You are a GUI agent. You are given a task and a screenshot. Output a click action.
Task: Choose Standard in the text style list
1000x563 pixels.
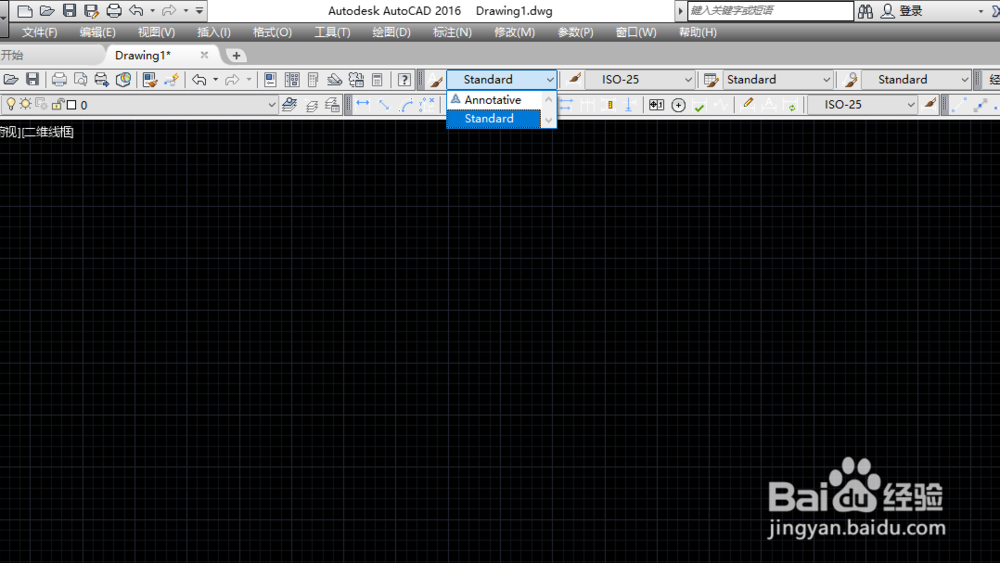point(494,119)
